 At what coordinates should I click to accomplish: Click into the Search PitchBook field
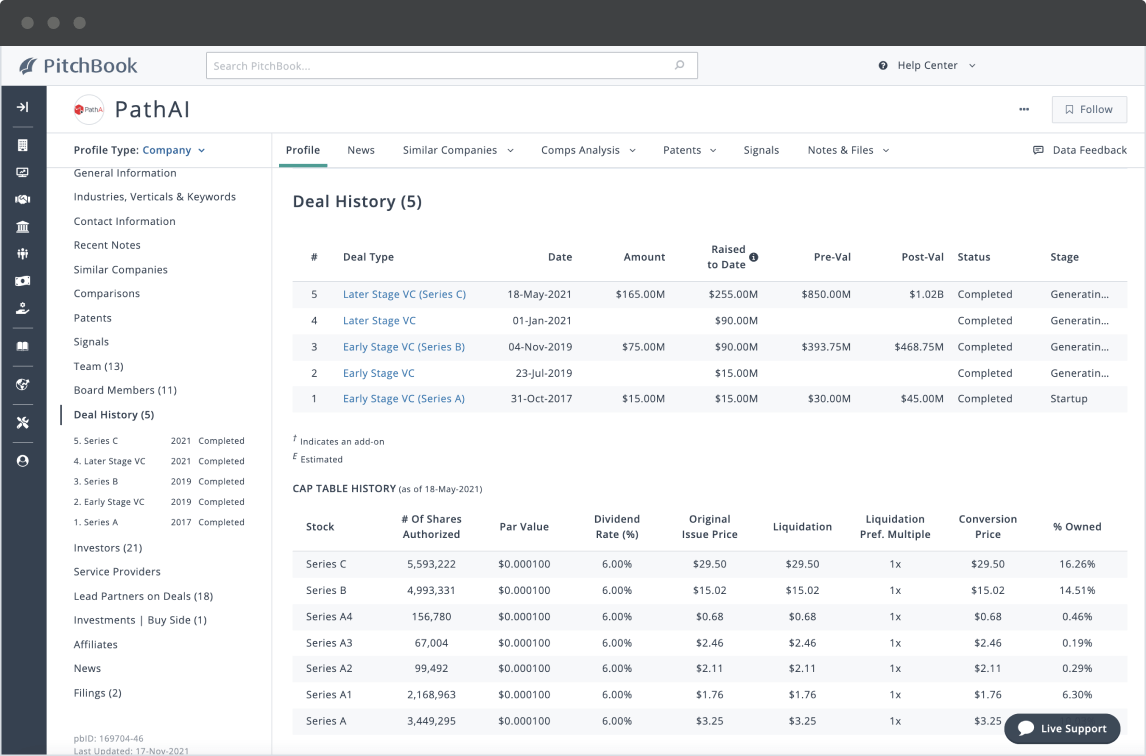pyautogui.click(x=452, y=65)
